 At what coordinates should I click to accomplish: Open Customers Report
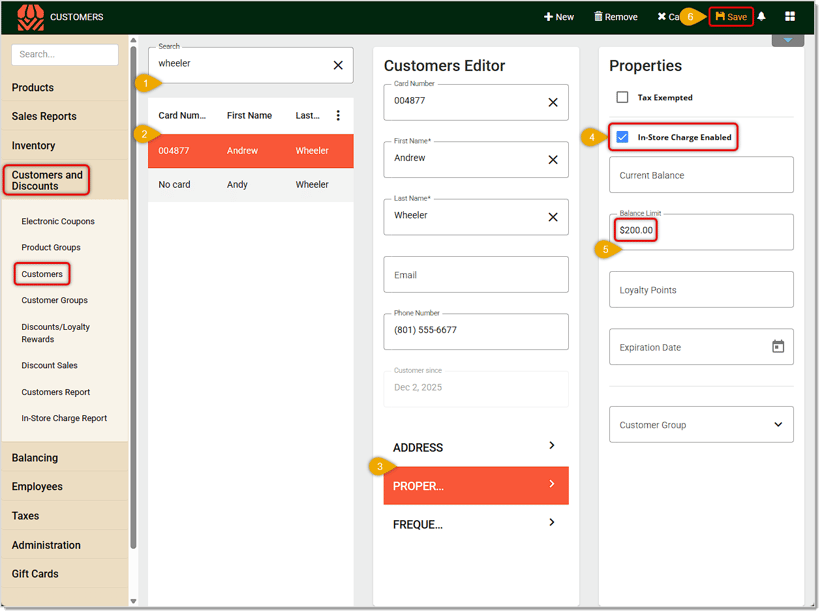[56, 393]
